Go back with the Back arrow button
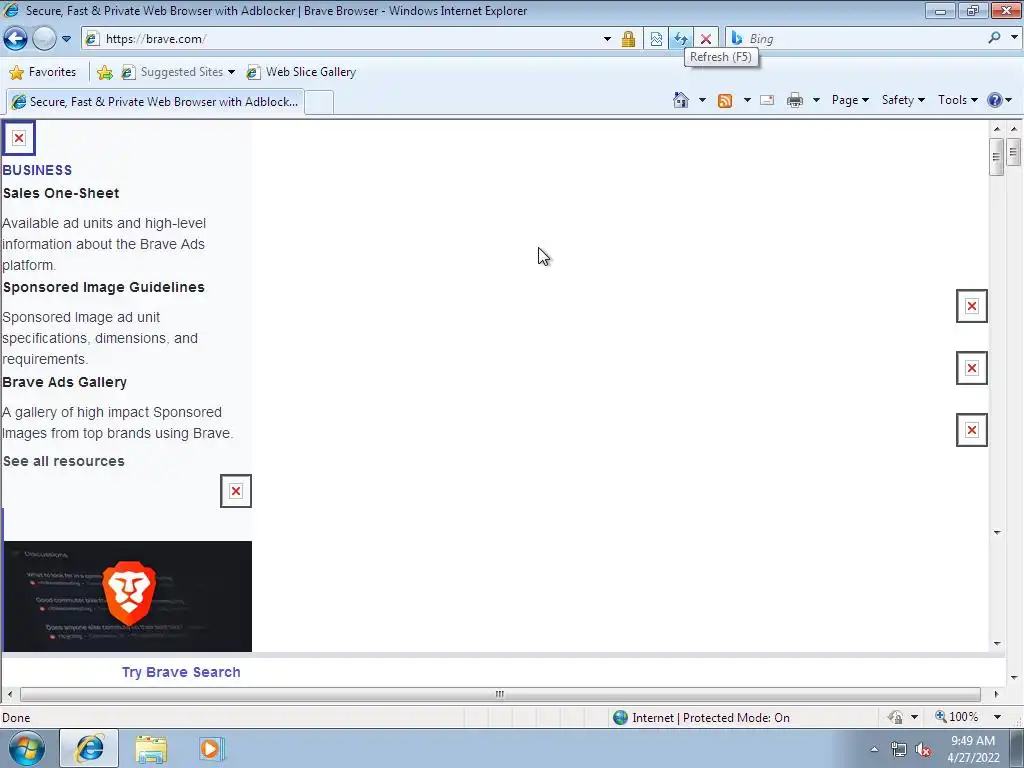The image size is (1024, 768). point(16,39)
